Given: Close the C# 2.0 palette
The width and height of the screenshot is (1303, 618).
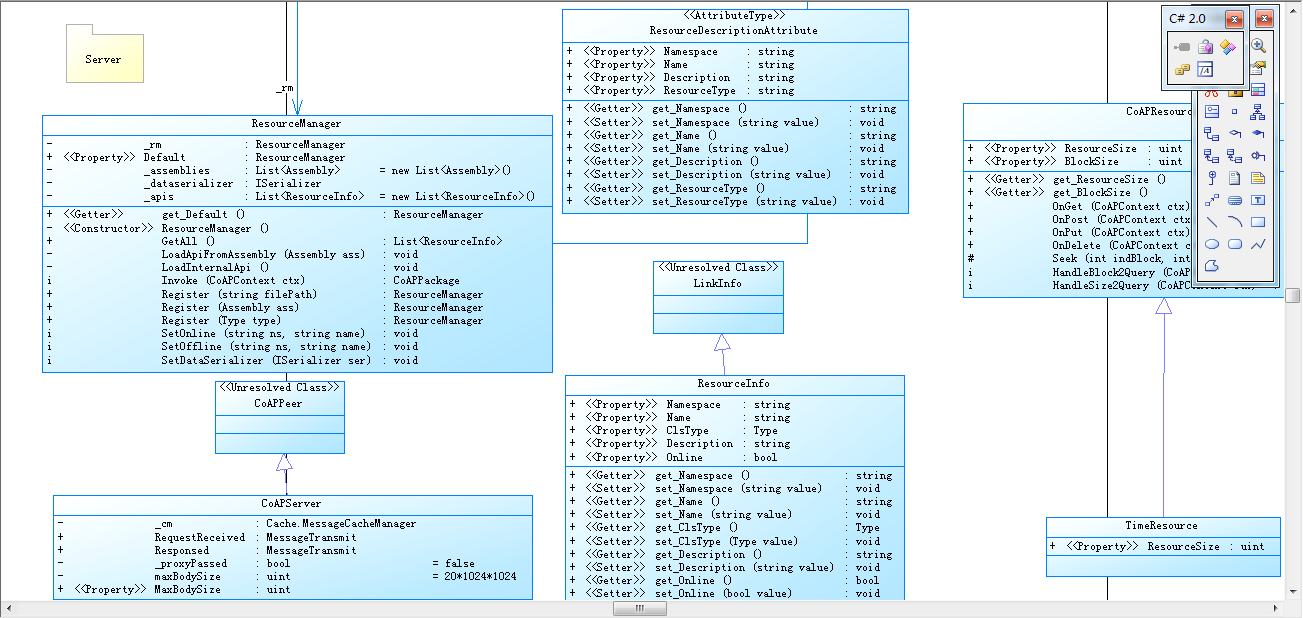Looking at the screenshot, I should 1235,19.
